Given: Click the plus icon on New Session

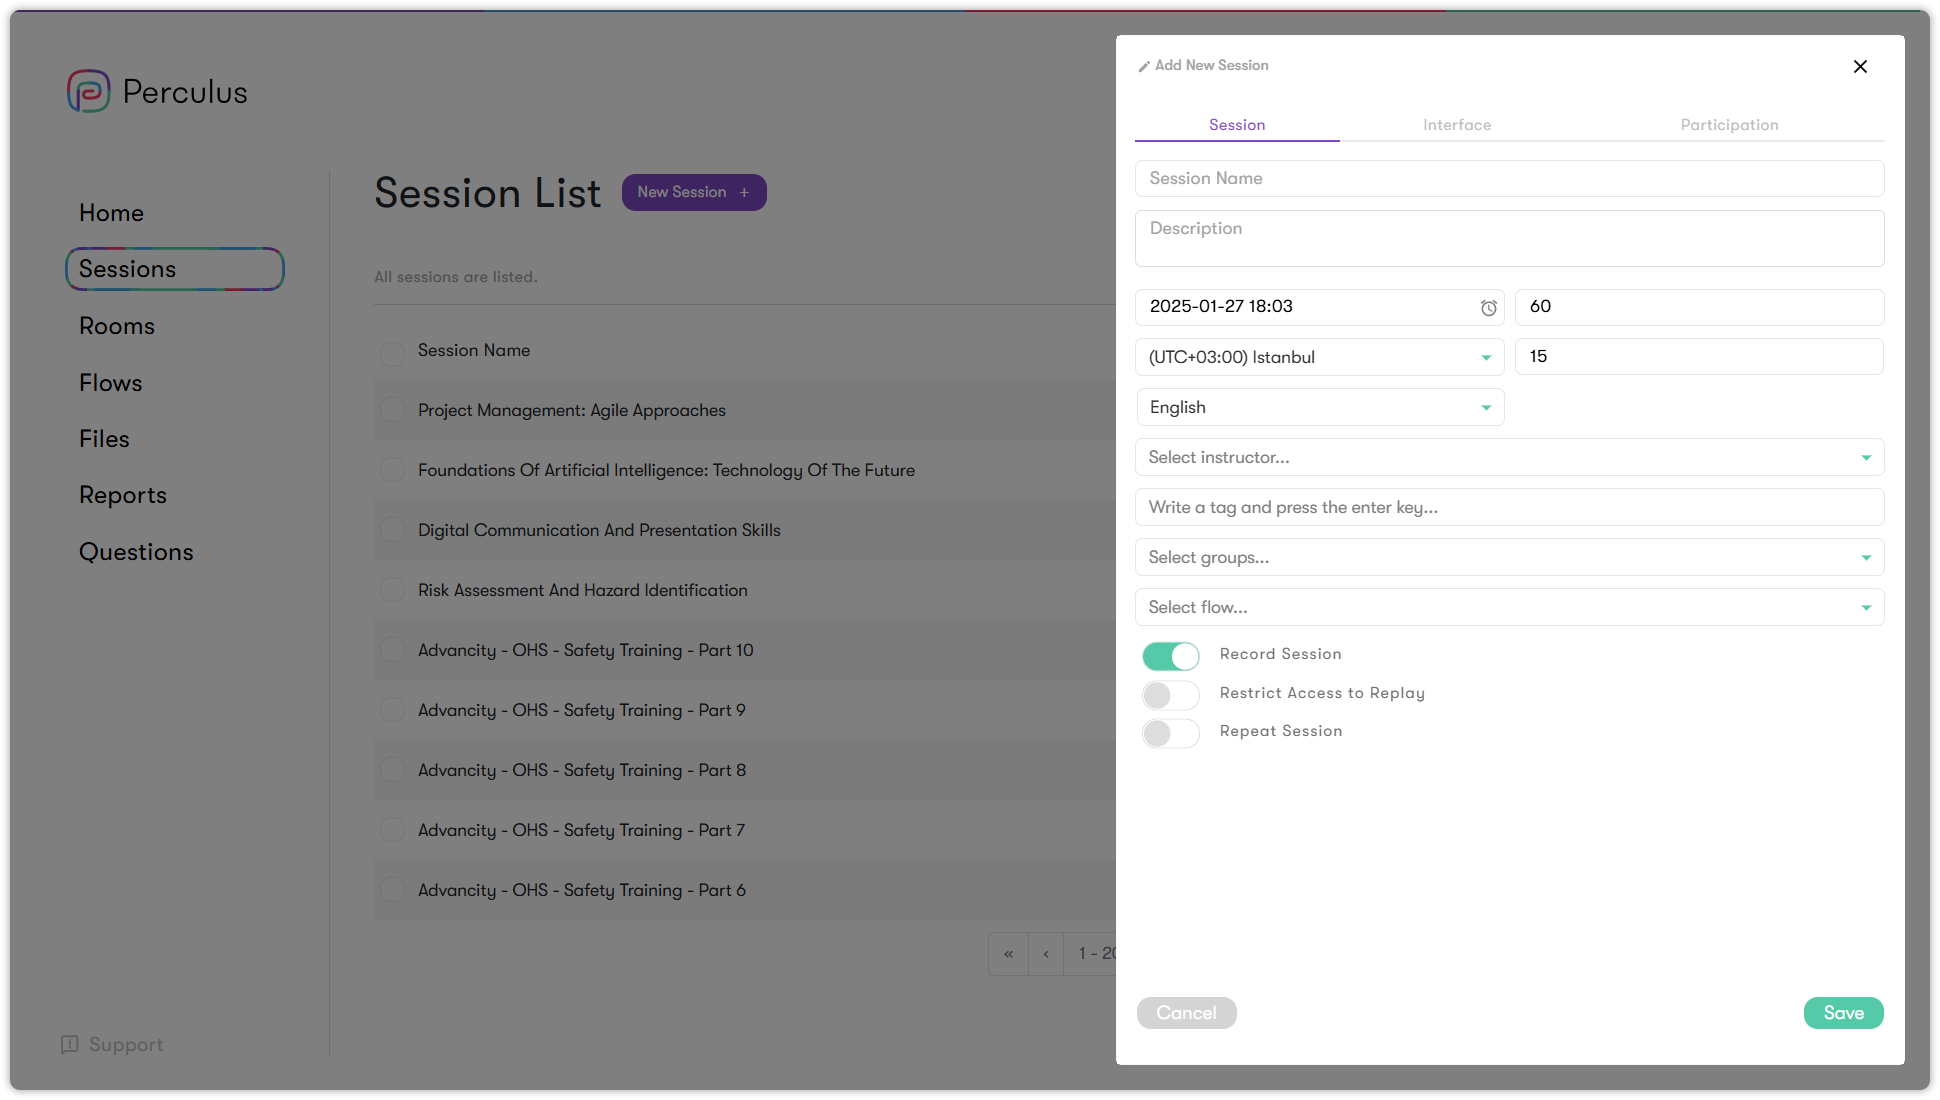Looking at the screenshot, I should click(x=744, y=192).
